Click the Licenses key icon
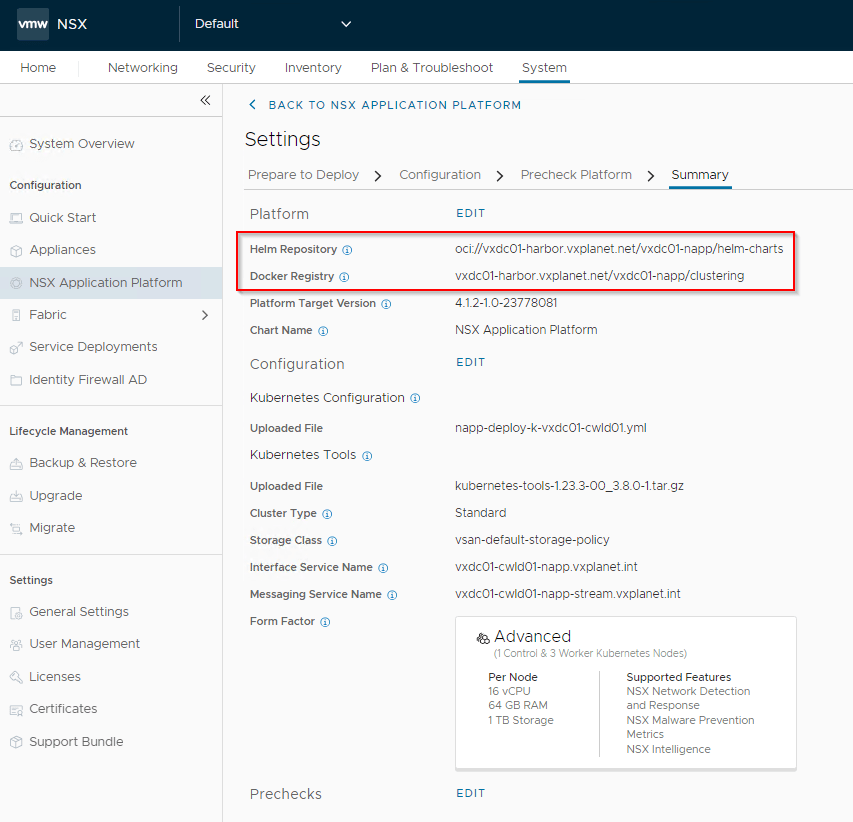Image resolution: width=853 pixels, height=822 pixels. tap(16, 677)
